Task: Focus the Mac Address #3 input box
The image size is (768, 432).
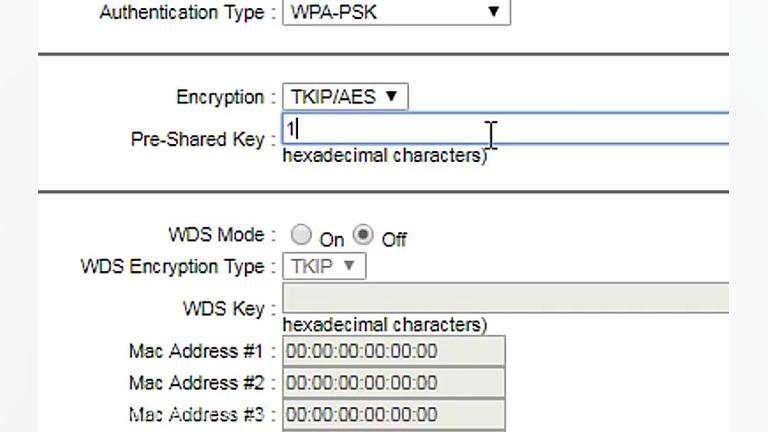Action: [x=394, y=414]
